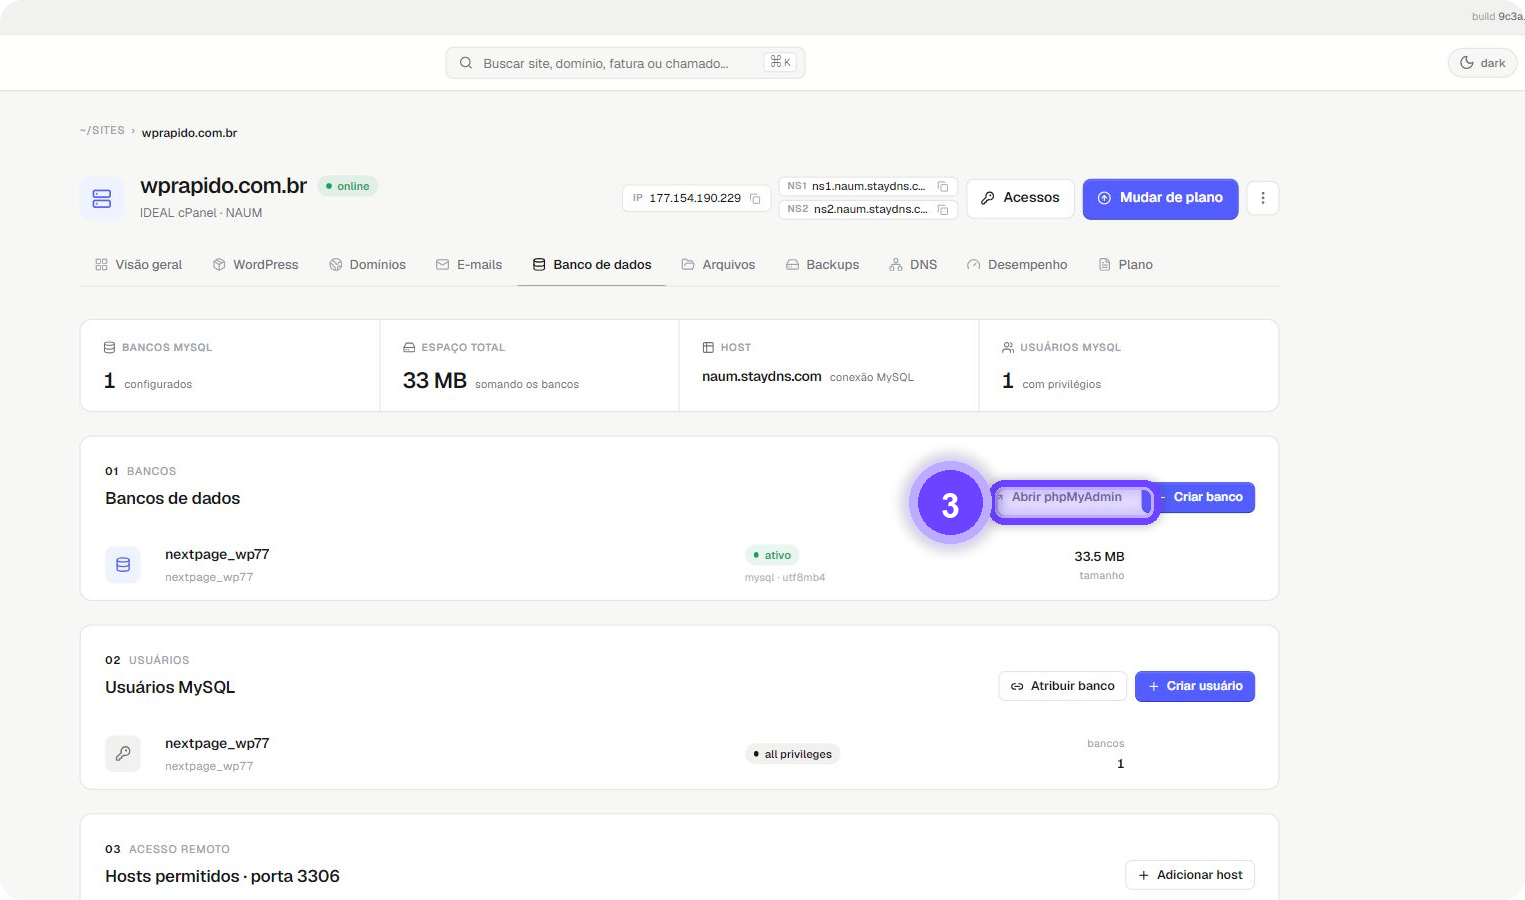Image resolution: width=1525 pixels, height=900 pixels.
Task: Click the search magnifier icon
Action: pos(466,63)
